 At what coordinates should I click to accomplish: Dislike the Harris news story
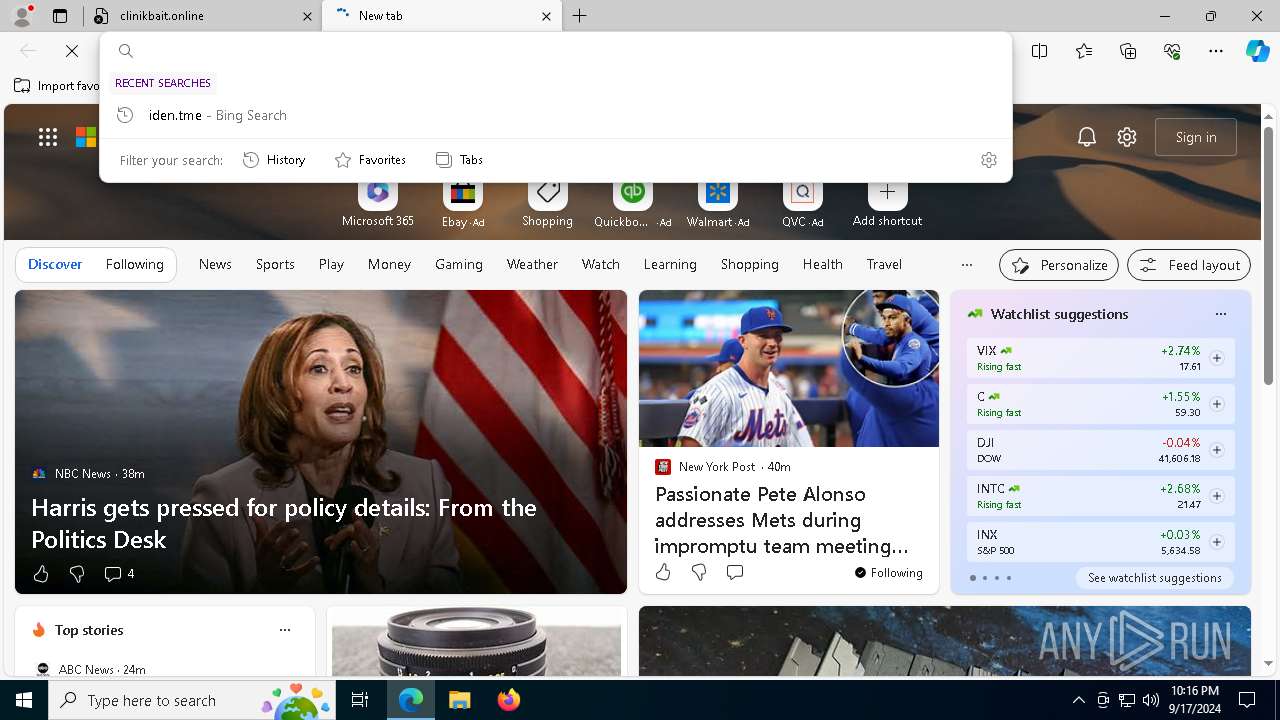[77, 573]
